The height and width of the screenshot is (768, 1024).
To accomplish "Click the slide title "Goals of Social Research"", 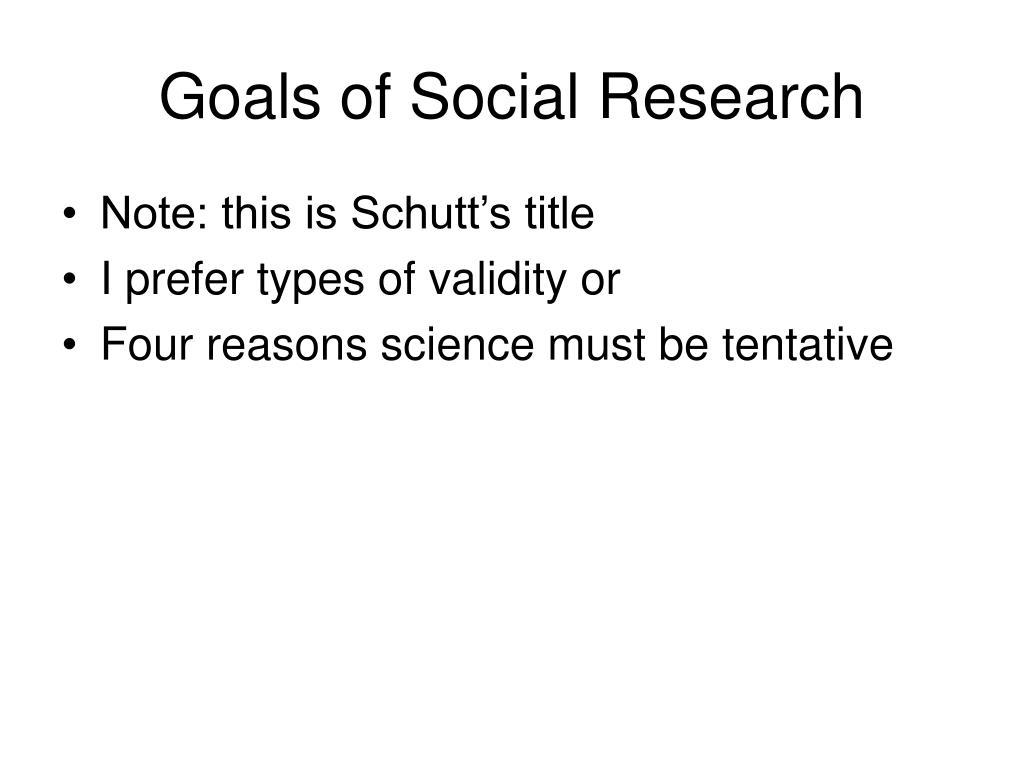I will [x=511, y=97].
